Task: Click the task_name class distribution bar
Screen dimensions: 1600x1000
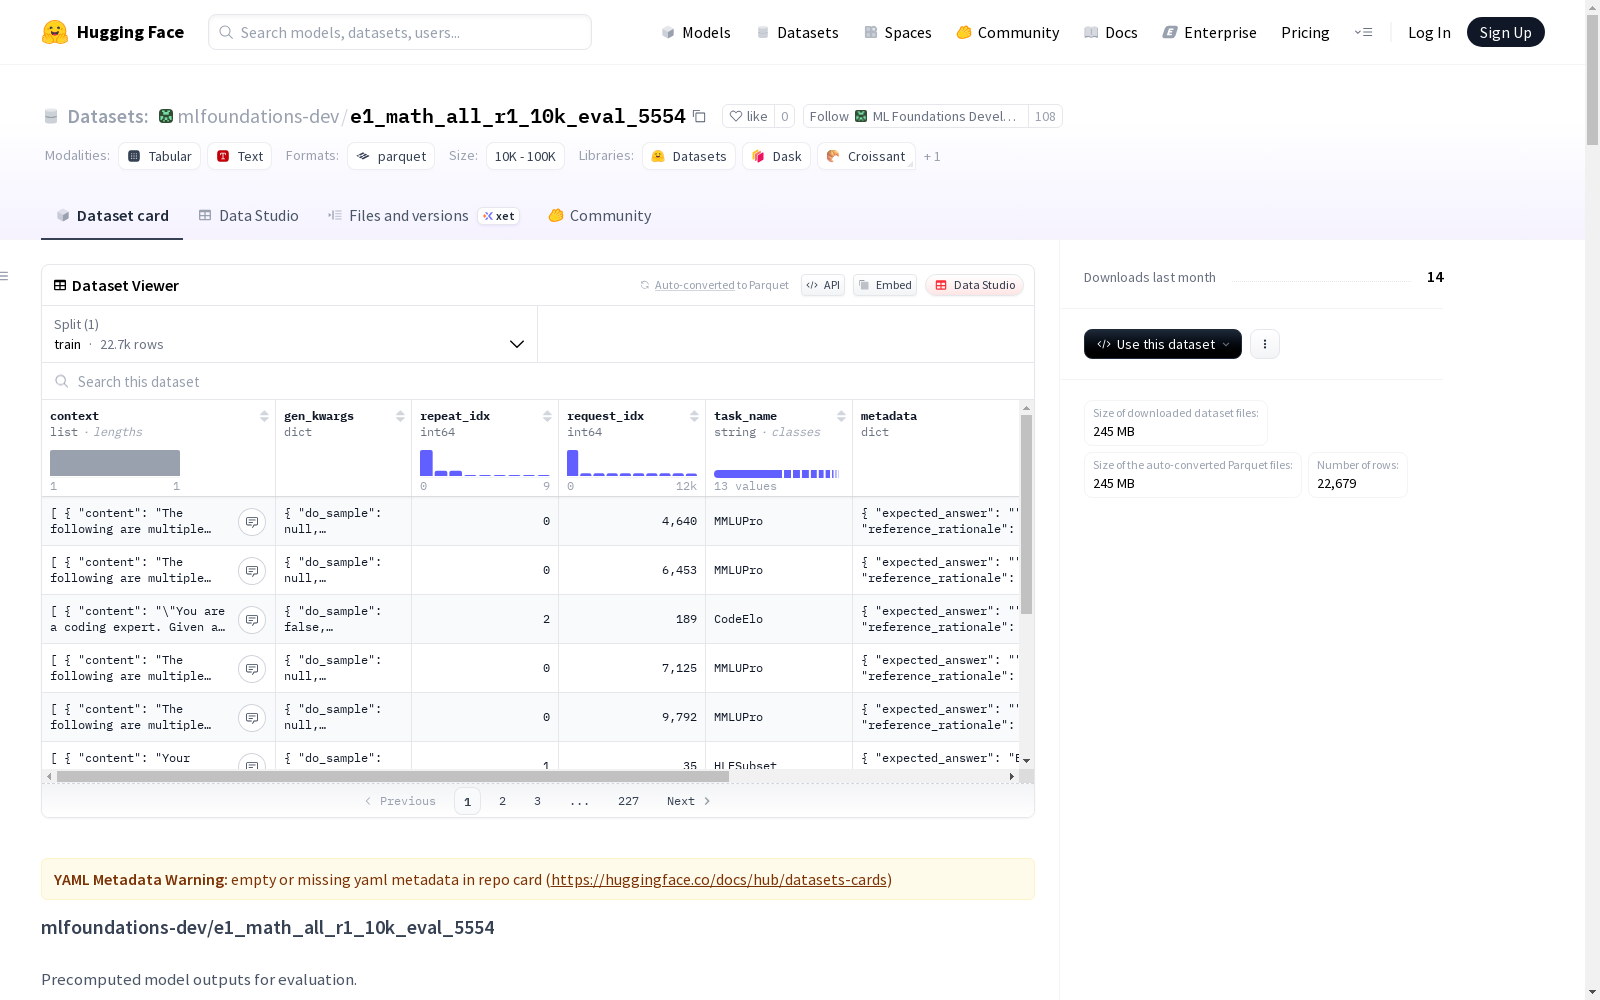Action: [777, 474]
